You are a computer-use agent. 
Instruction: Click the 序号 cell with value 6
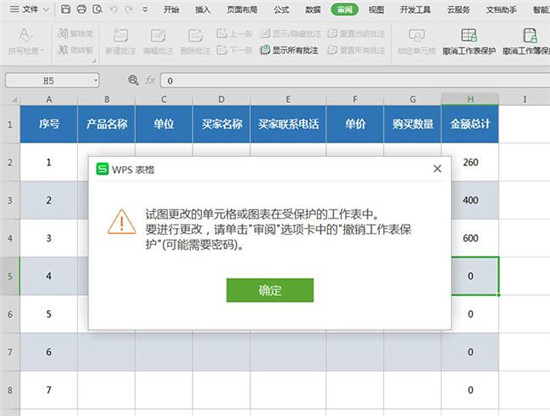pos(49,352)
